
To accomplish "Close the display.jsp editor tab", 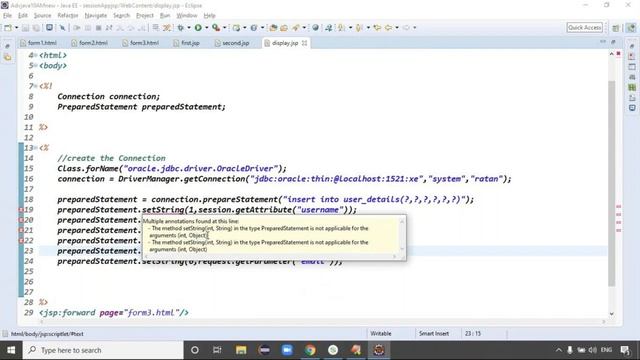I will 304,43.
